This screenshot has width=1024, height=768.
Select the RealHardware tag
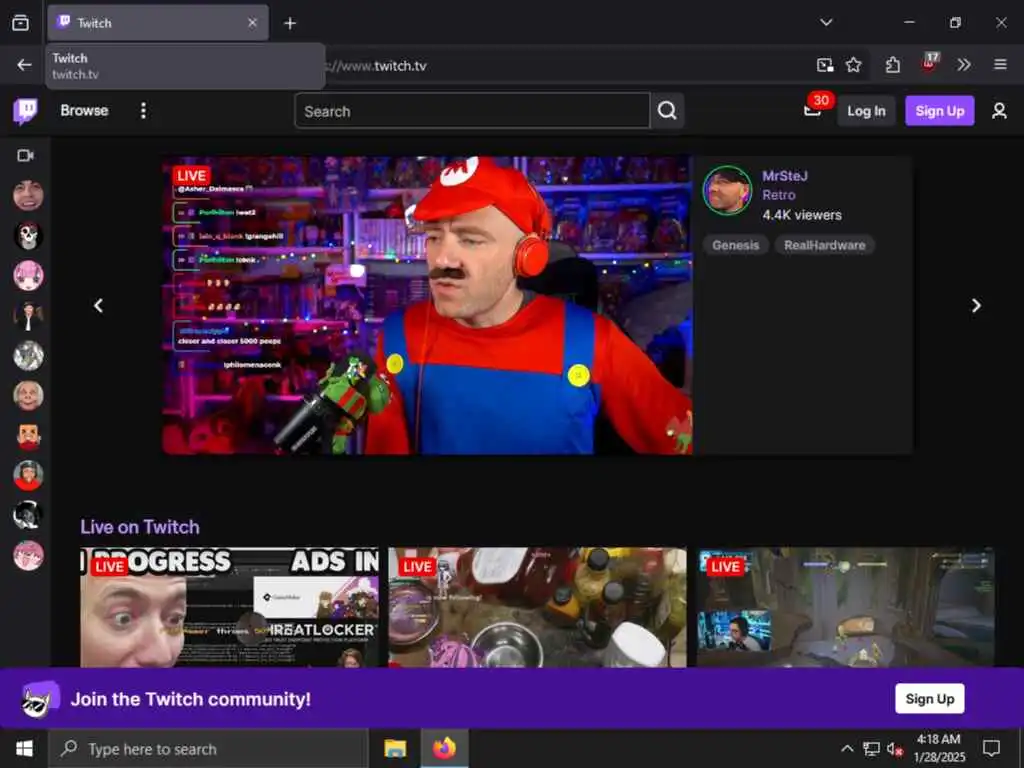pyautogui.click(x=824, y=246)
